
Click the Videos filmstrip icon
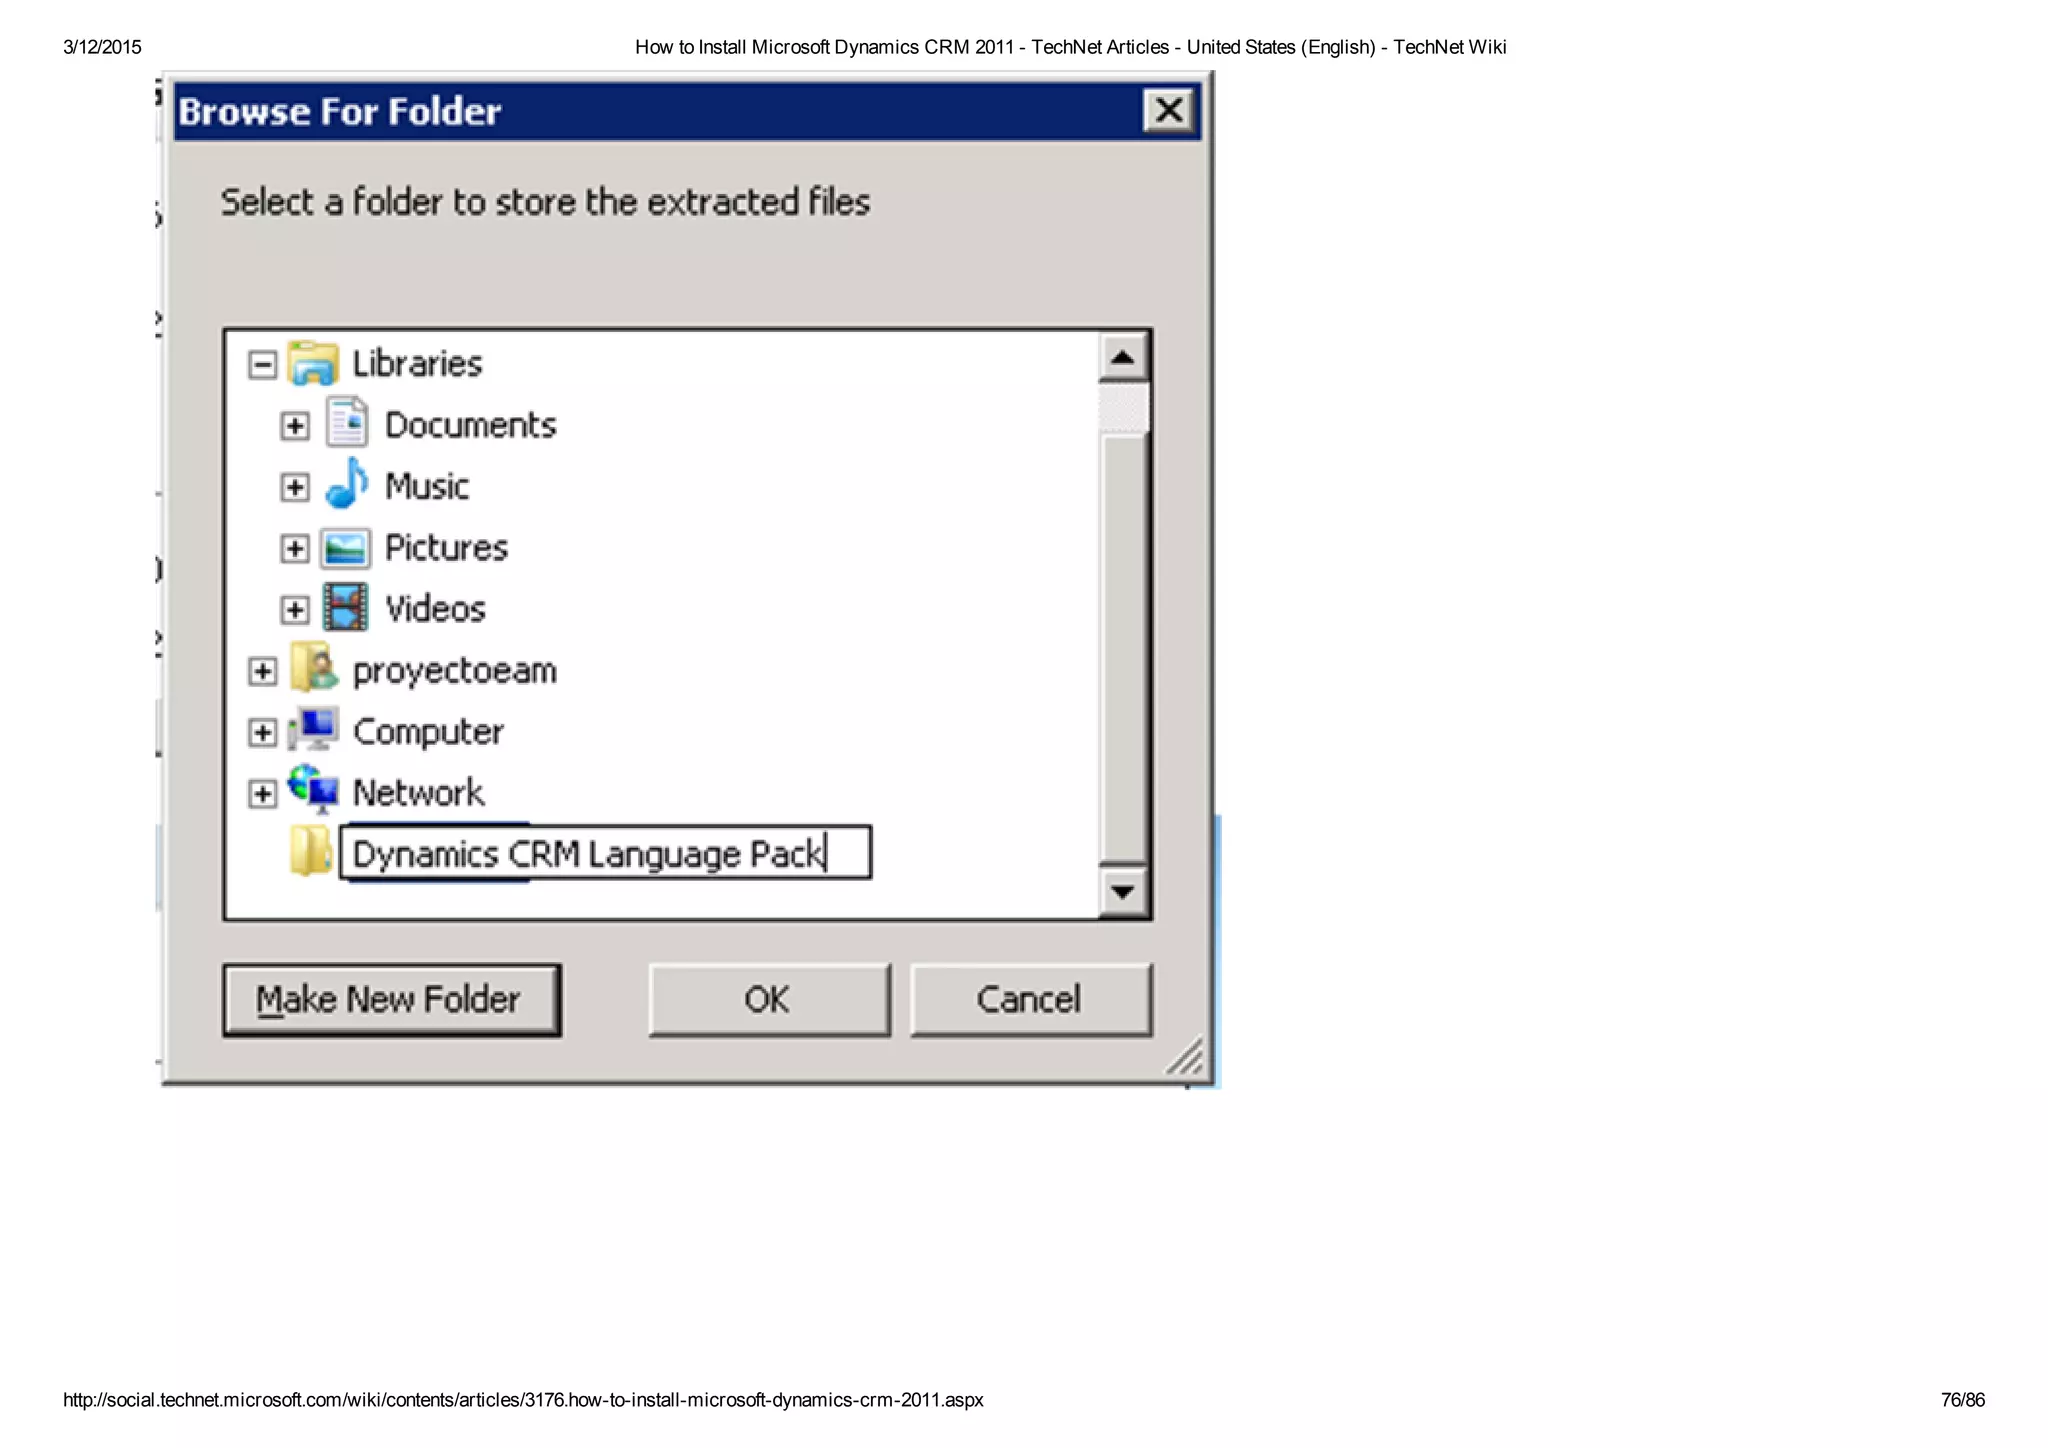[346, 607]
